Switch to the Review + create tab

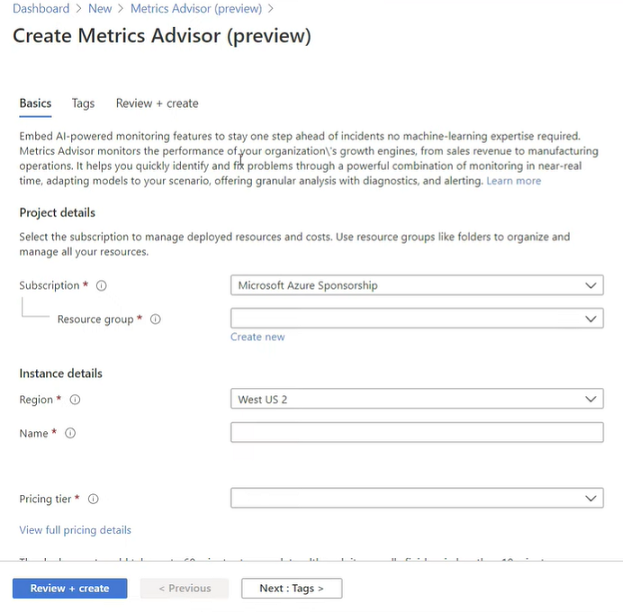click(157, 103)
